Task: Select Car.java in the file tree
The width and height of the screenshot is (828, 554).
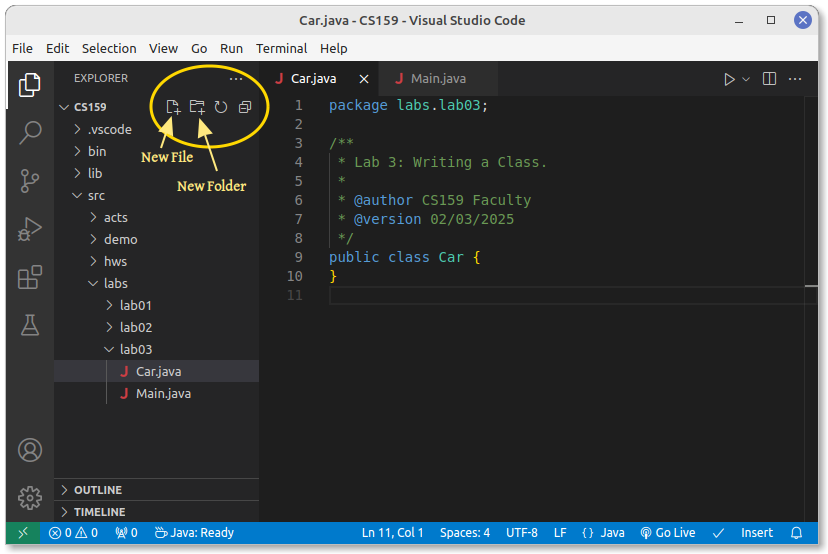Action: 156,371
